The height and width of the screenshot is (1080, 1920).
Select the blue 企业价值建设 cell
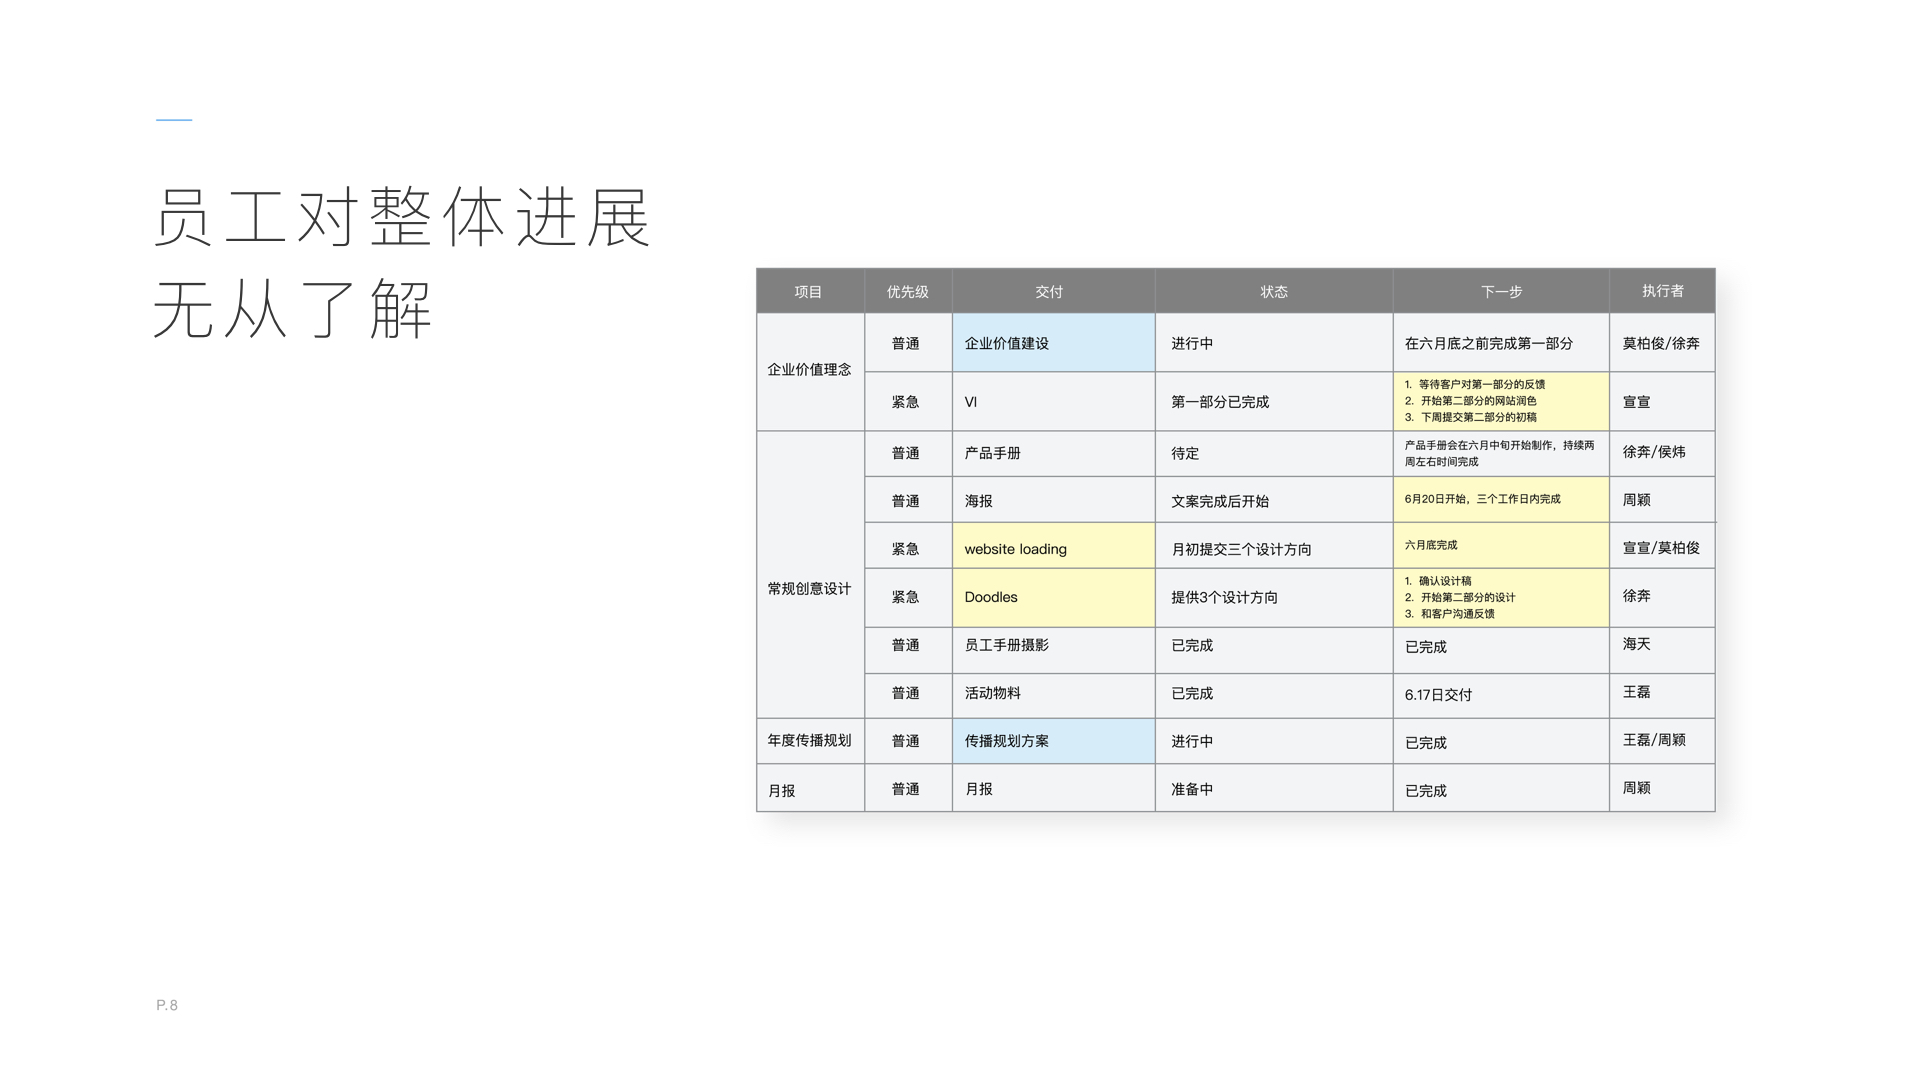click(1053, 343)
